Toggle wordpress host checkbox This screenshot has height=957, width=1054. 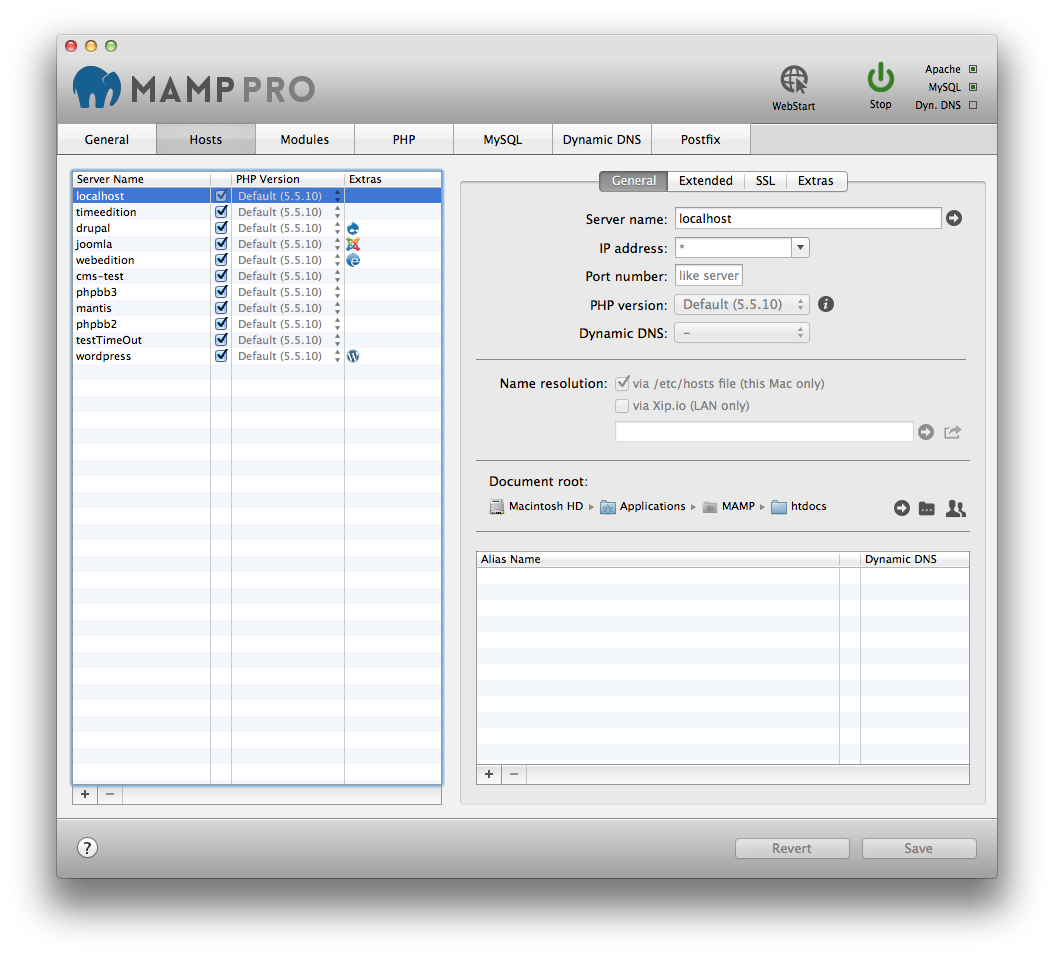coord(221,356)
